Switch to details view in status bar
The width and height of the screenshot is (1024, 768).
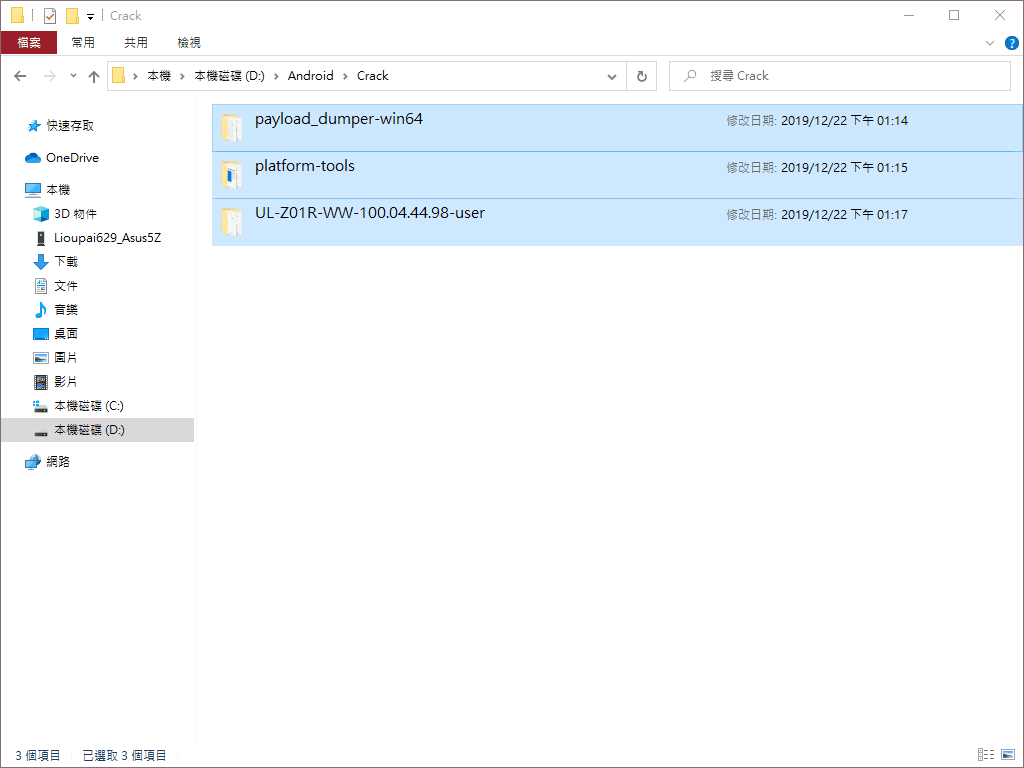(x=986, y=755)
